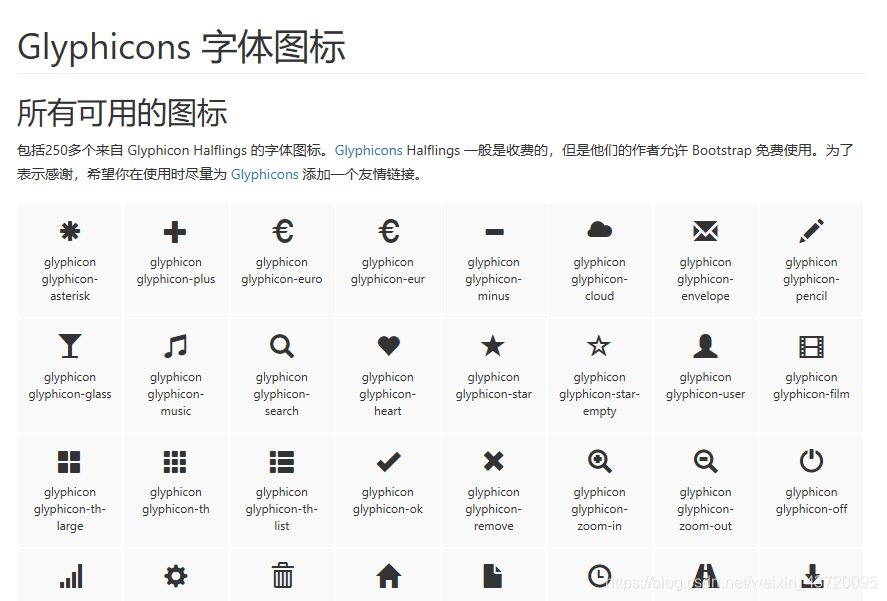Click the 'glyphicon glyphicon-off' label

(811, 500)
